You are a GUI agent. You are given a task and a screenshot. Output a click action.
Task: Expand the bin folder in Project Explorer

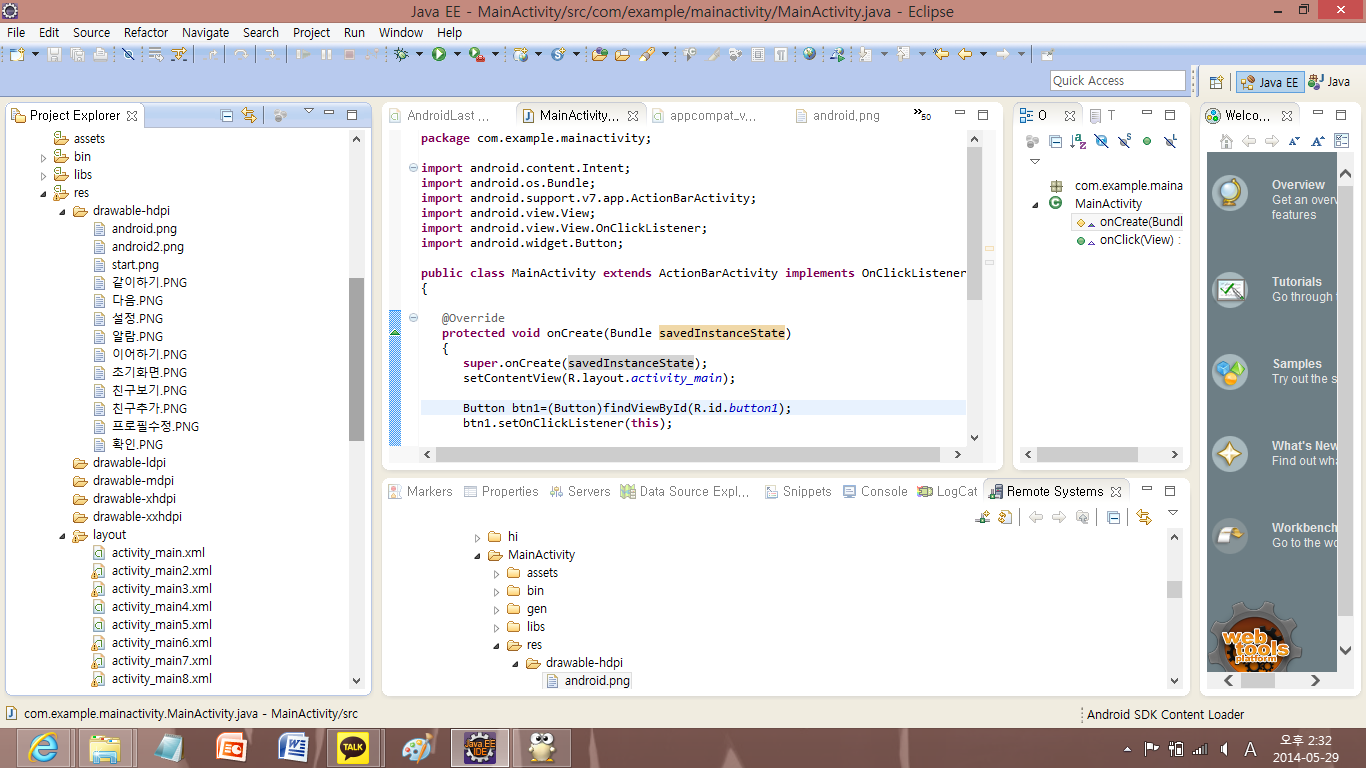(43, 157)
